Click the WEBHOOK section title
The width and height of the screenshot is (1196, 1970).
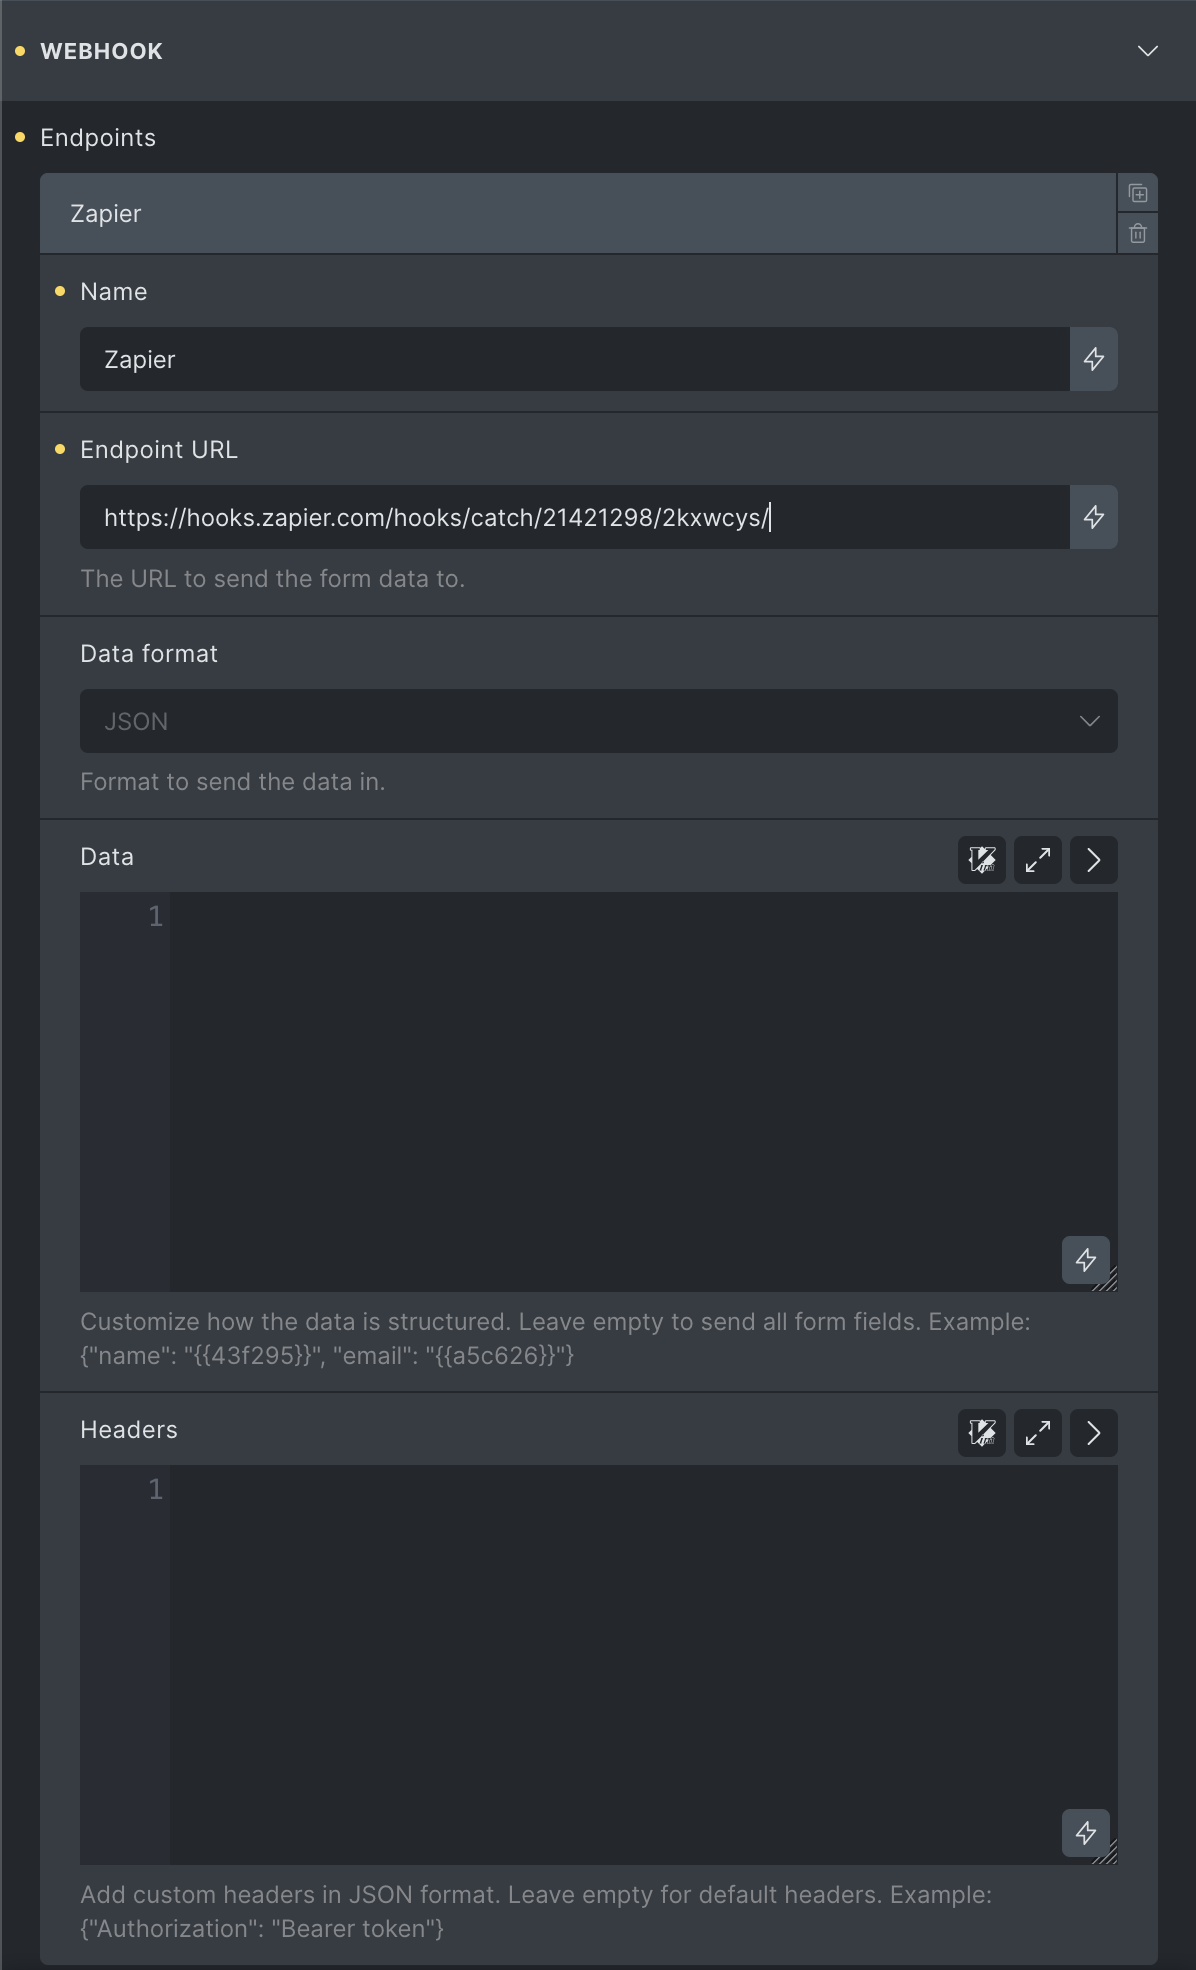(x=101, y=51)
